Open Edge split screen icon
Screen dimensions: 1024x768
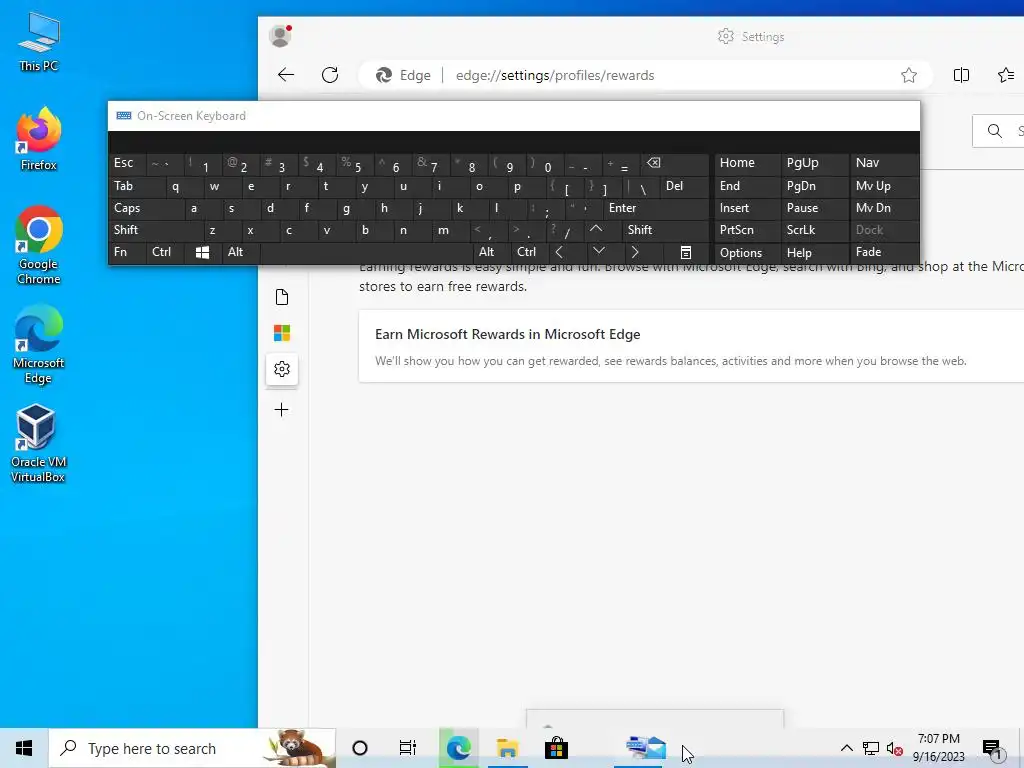(x=961, y=75)
